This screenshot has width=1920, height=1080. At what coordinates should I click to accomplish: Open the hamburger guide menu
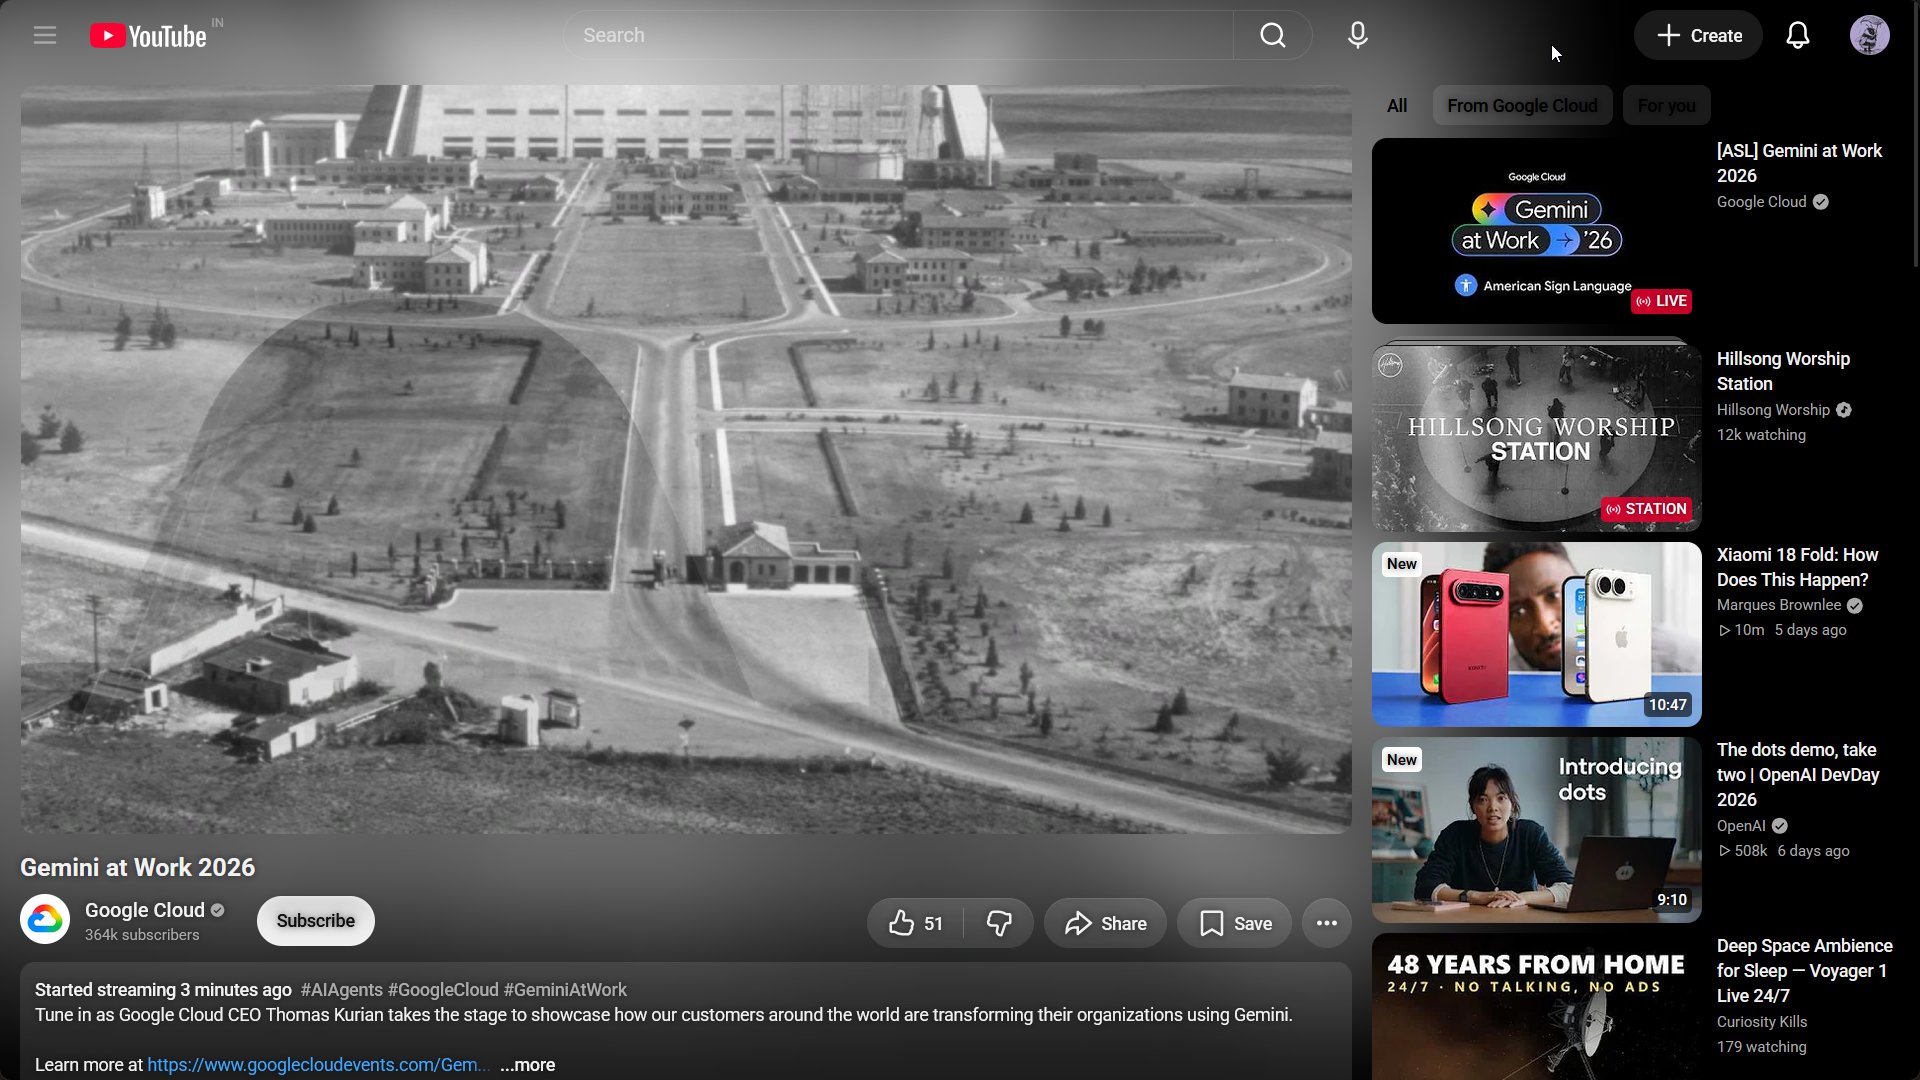[x=45, y=36]
